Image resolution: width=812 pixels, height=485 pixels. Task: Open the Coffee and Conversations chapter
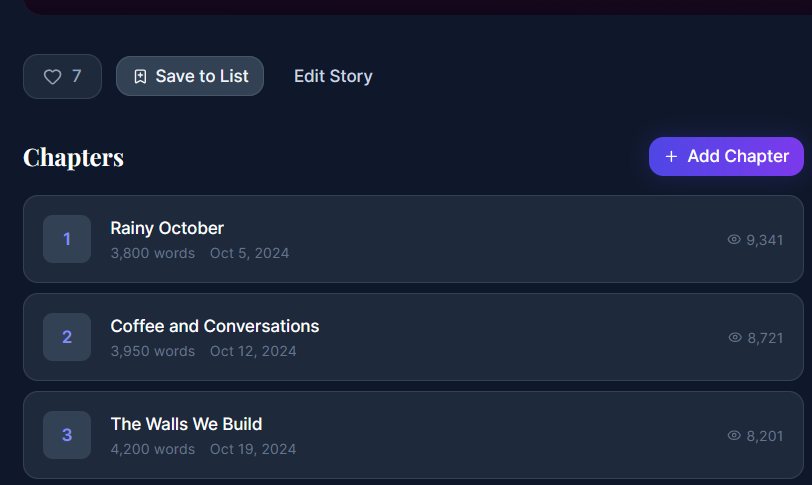click(x=215, y=326)
